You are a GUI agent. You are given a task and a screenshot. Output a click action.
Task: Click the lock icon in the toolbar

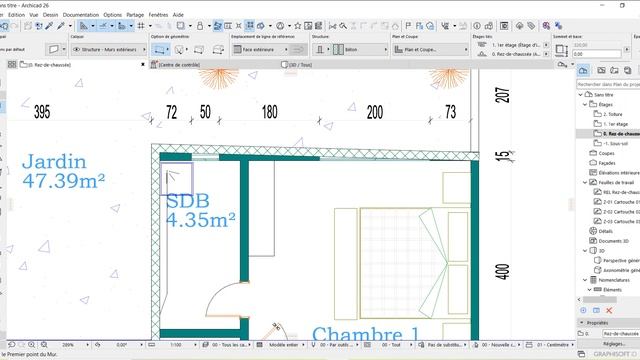point(200,26)
